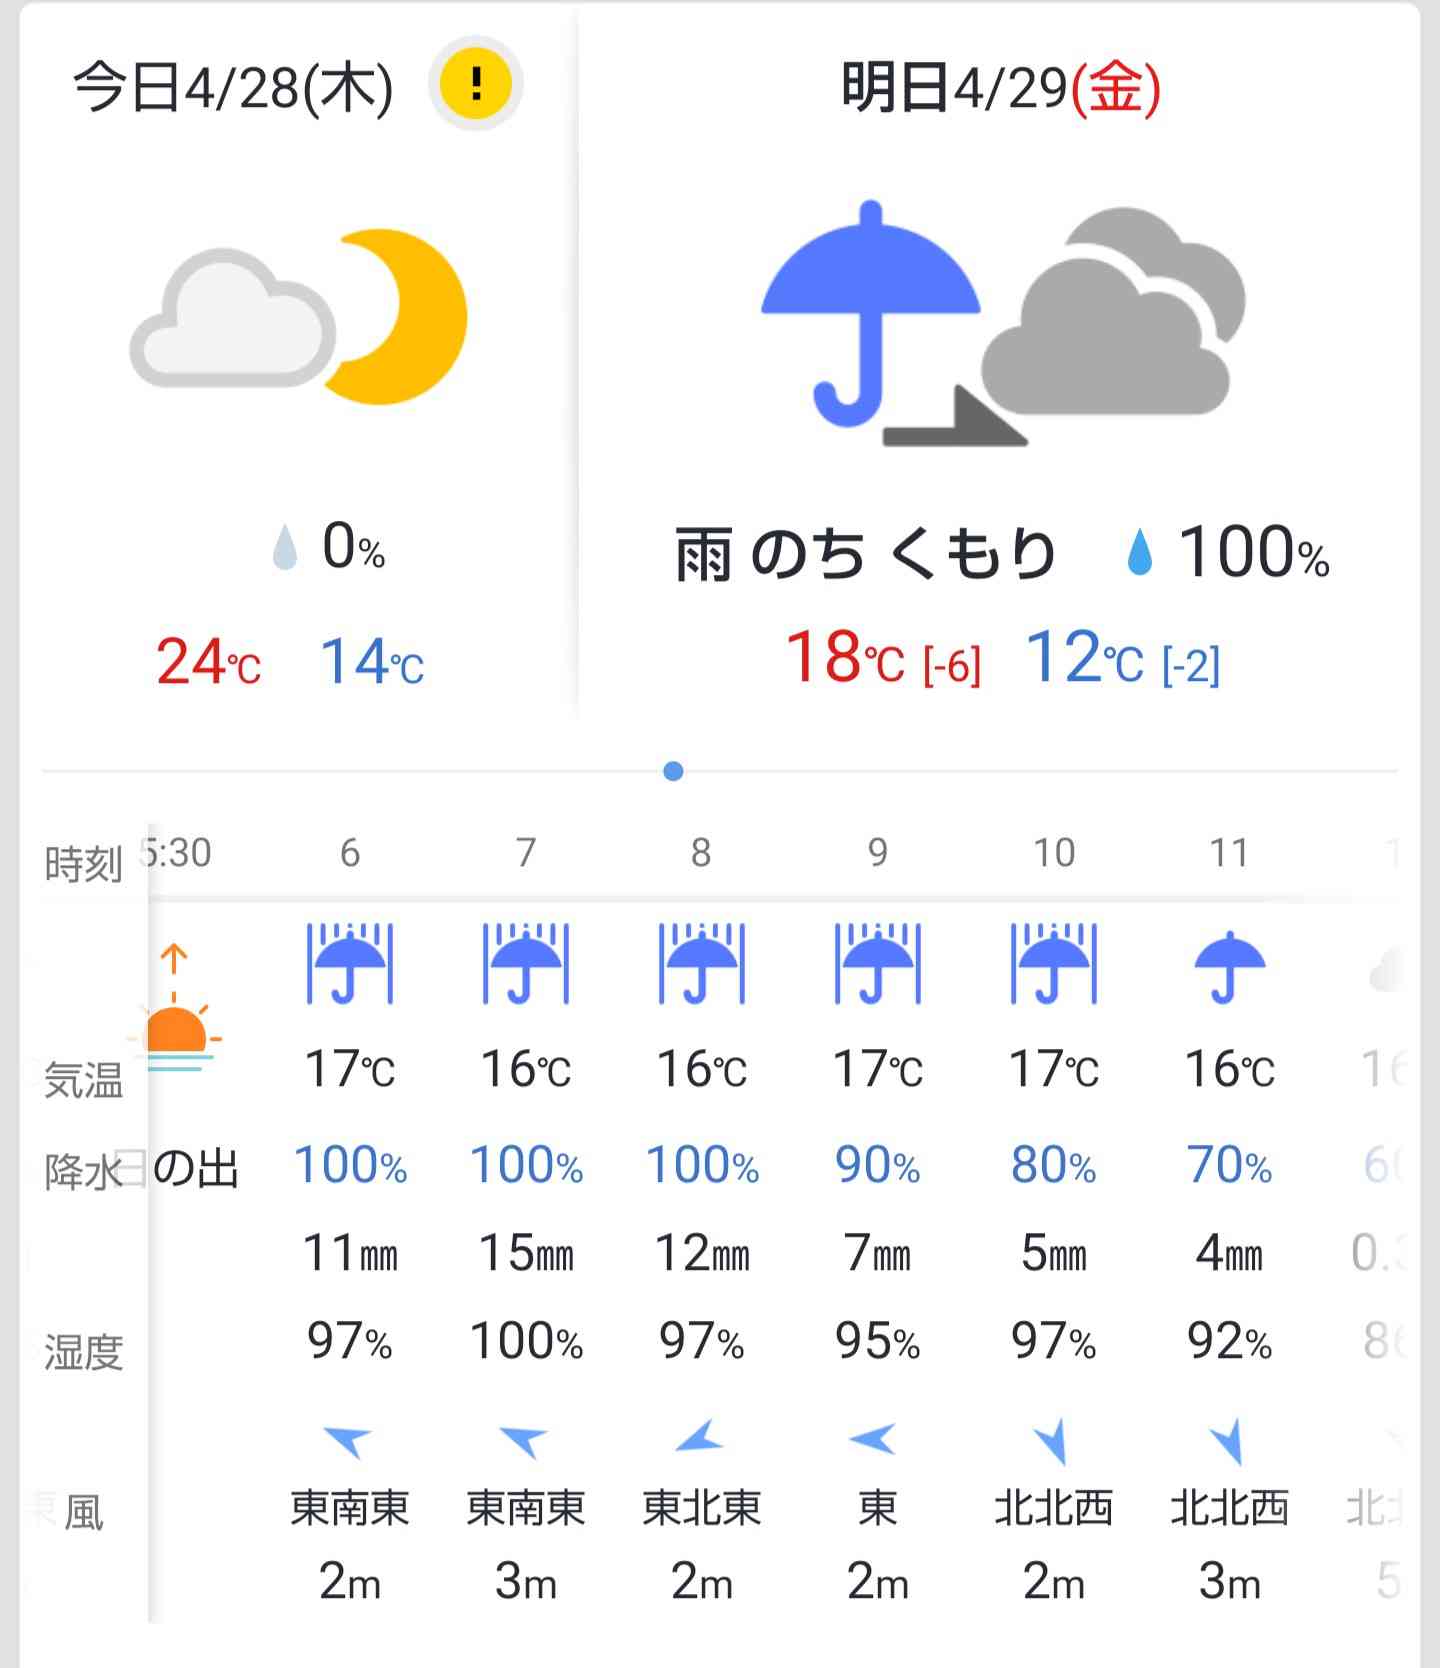Image resolution: width=1440 pixels, height=1668 pixels.
Task: Tap the 雨のちくもり forecast text
Action: click(866, 553)
